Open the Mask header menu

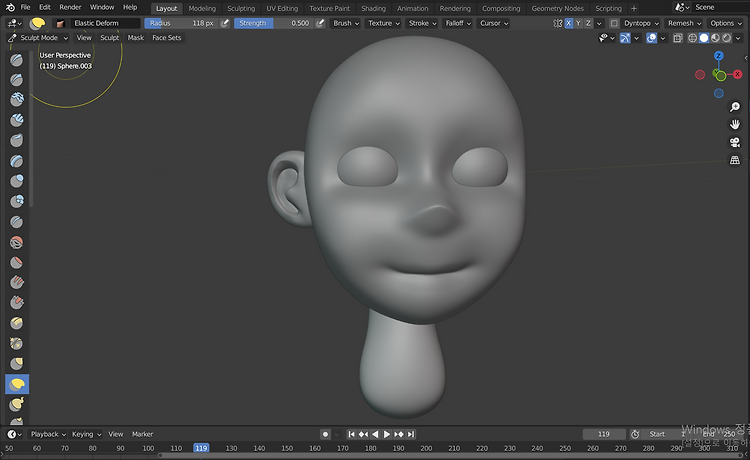[x=135, y=38]
